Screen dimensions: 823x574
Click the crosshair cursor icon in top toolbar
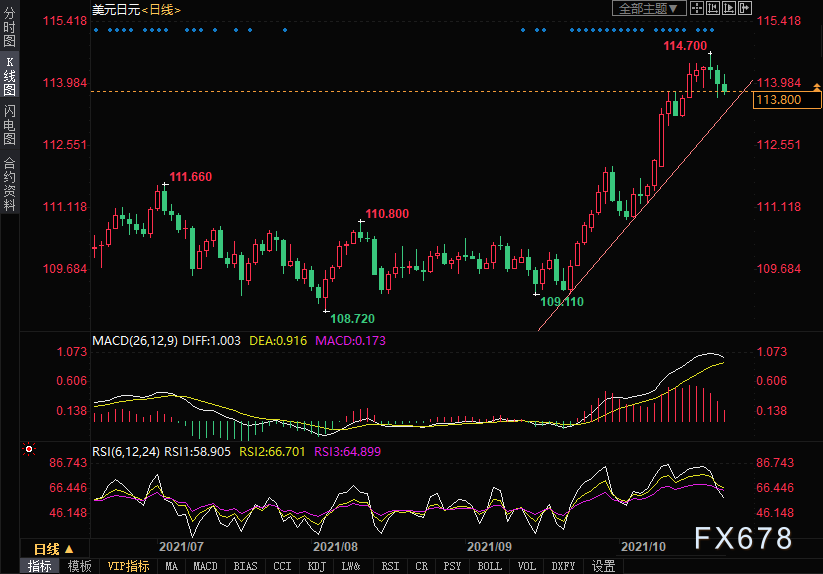(x=697, y=8)
